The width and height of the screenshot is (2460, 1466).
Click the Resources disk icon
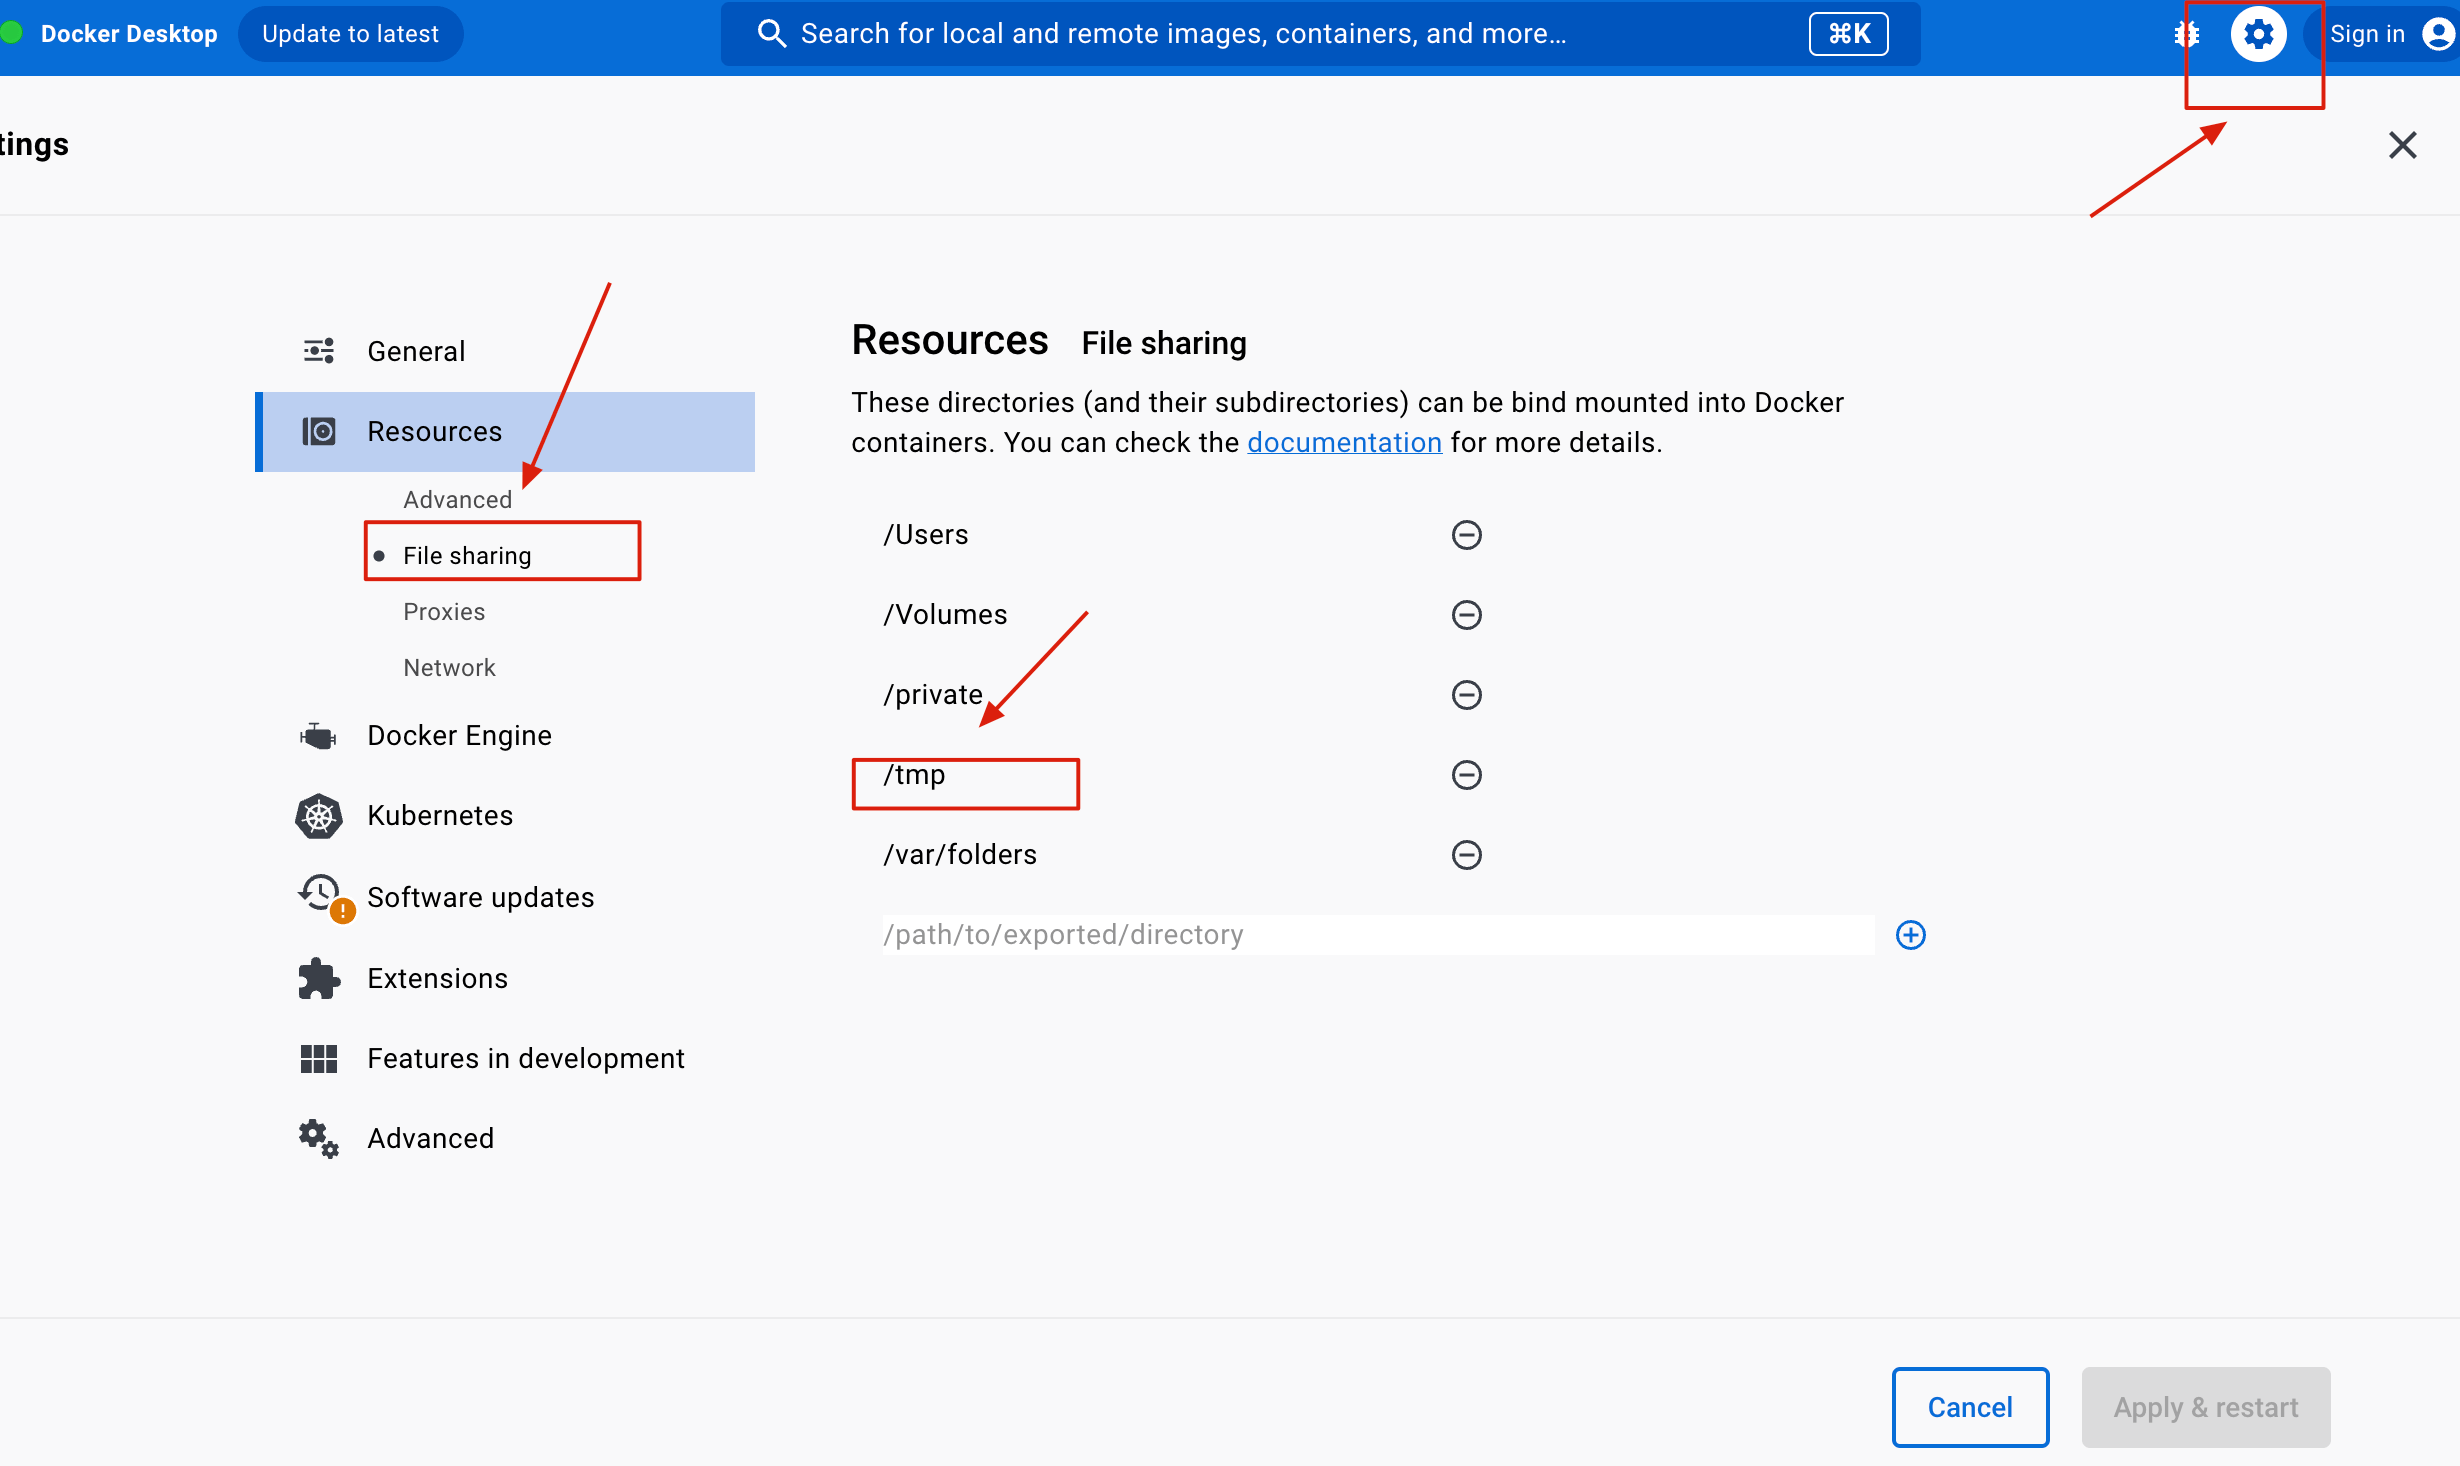click(x=319, y=431)
